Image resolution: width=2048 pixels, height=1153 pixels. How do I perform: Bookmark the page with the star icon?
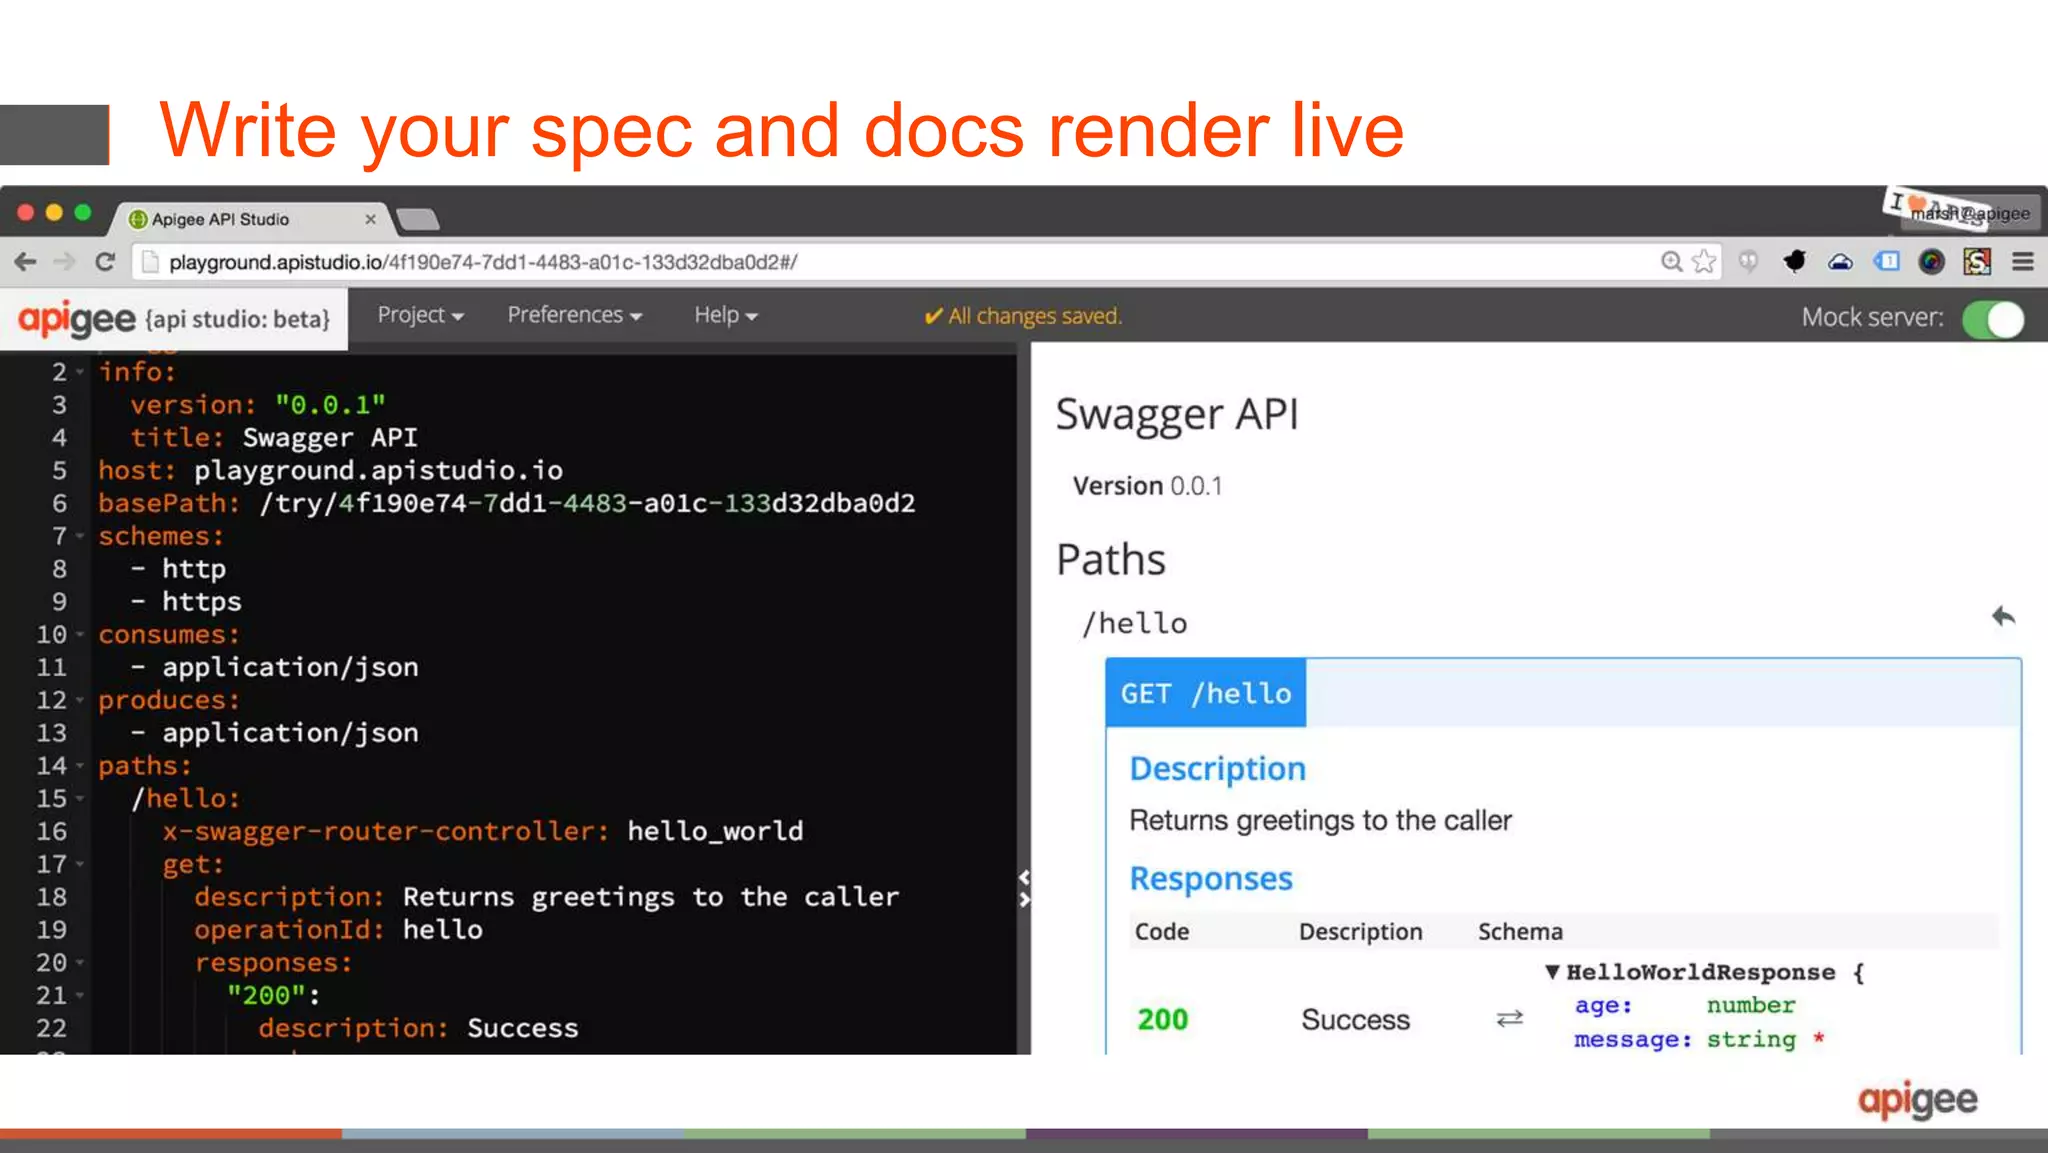(x=1704, y=262)
